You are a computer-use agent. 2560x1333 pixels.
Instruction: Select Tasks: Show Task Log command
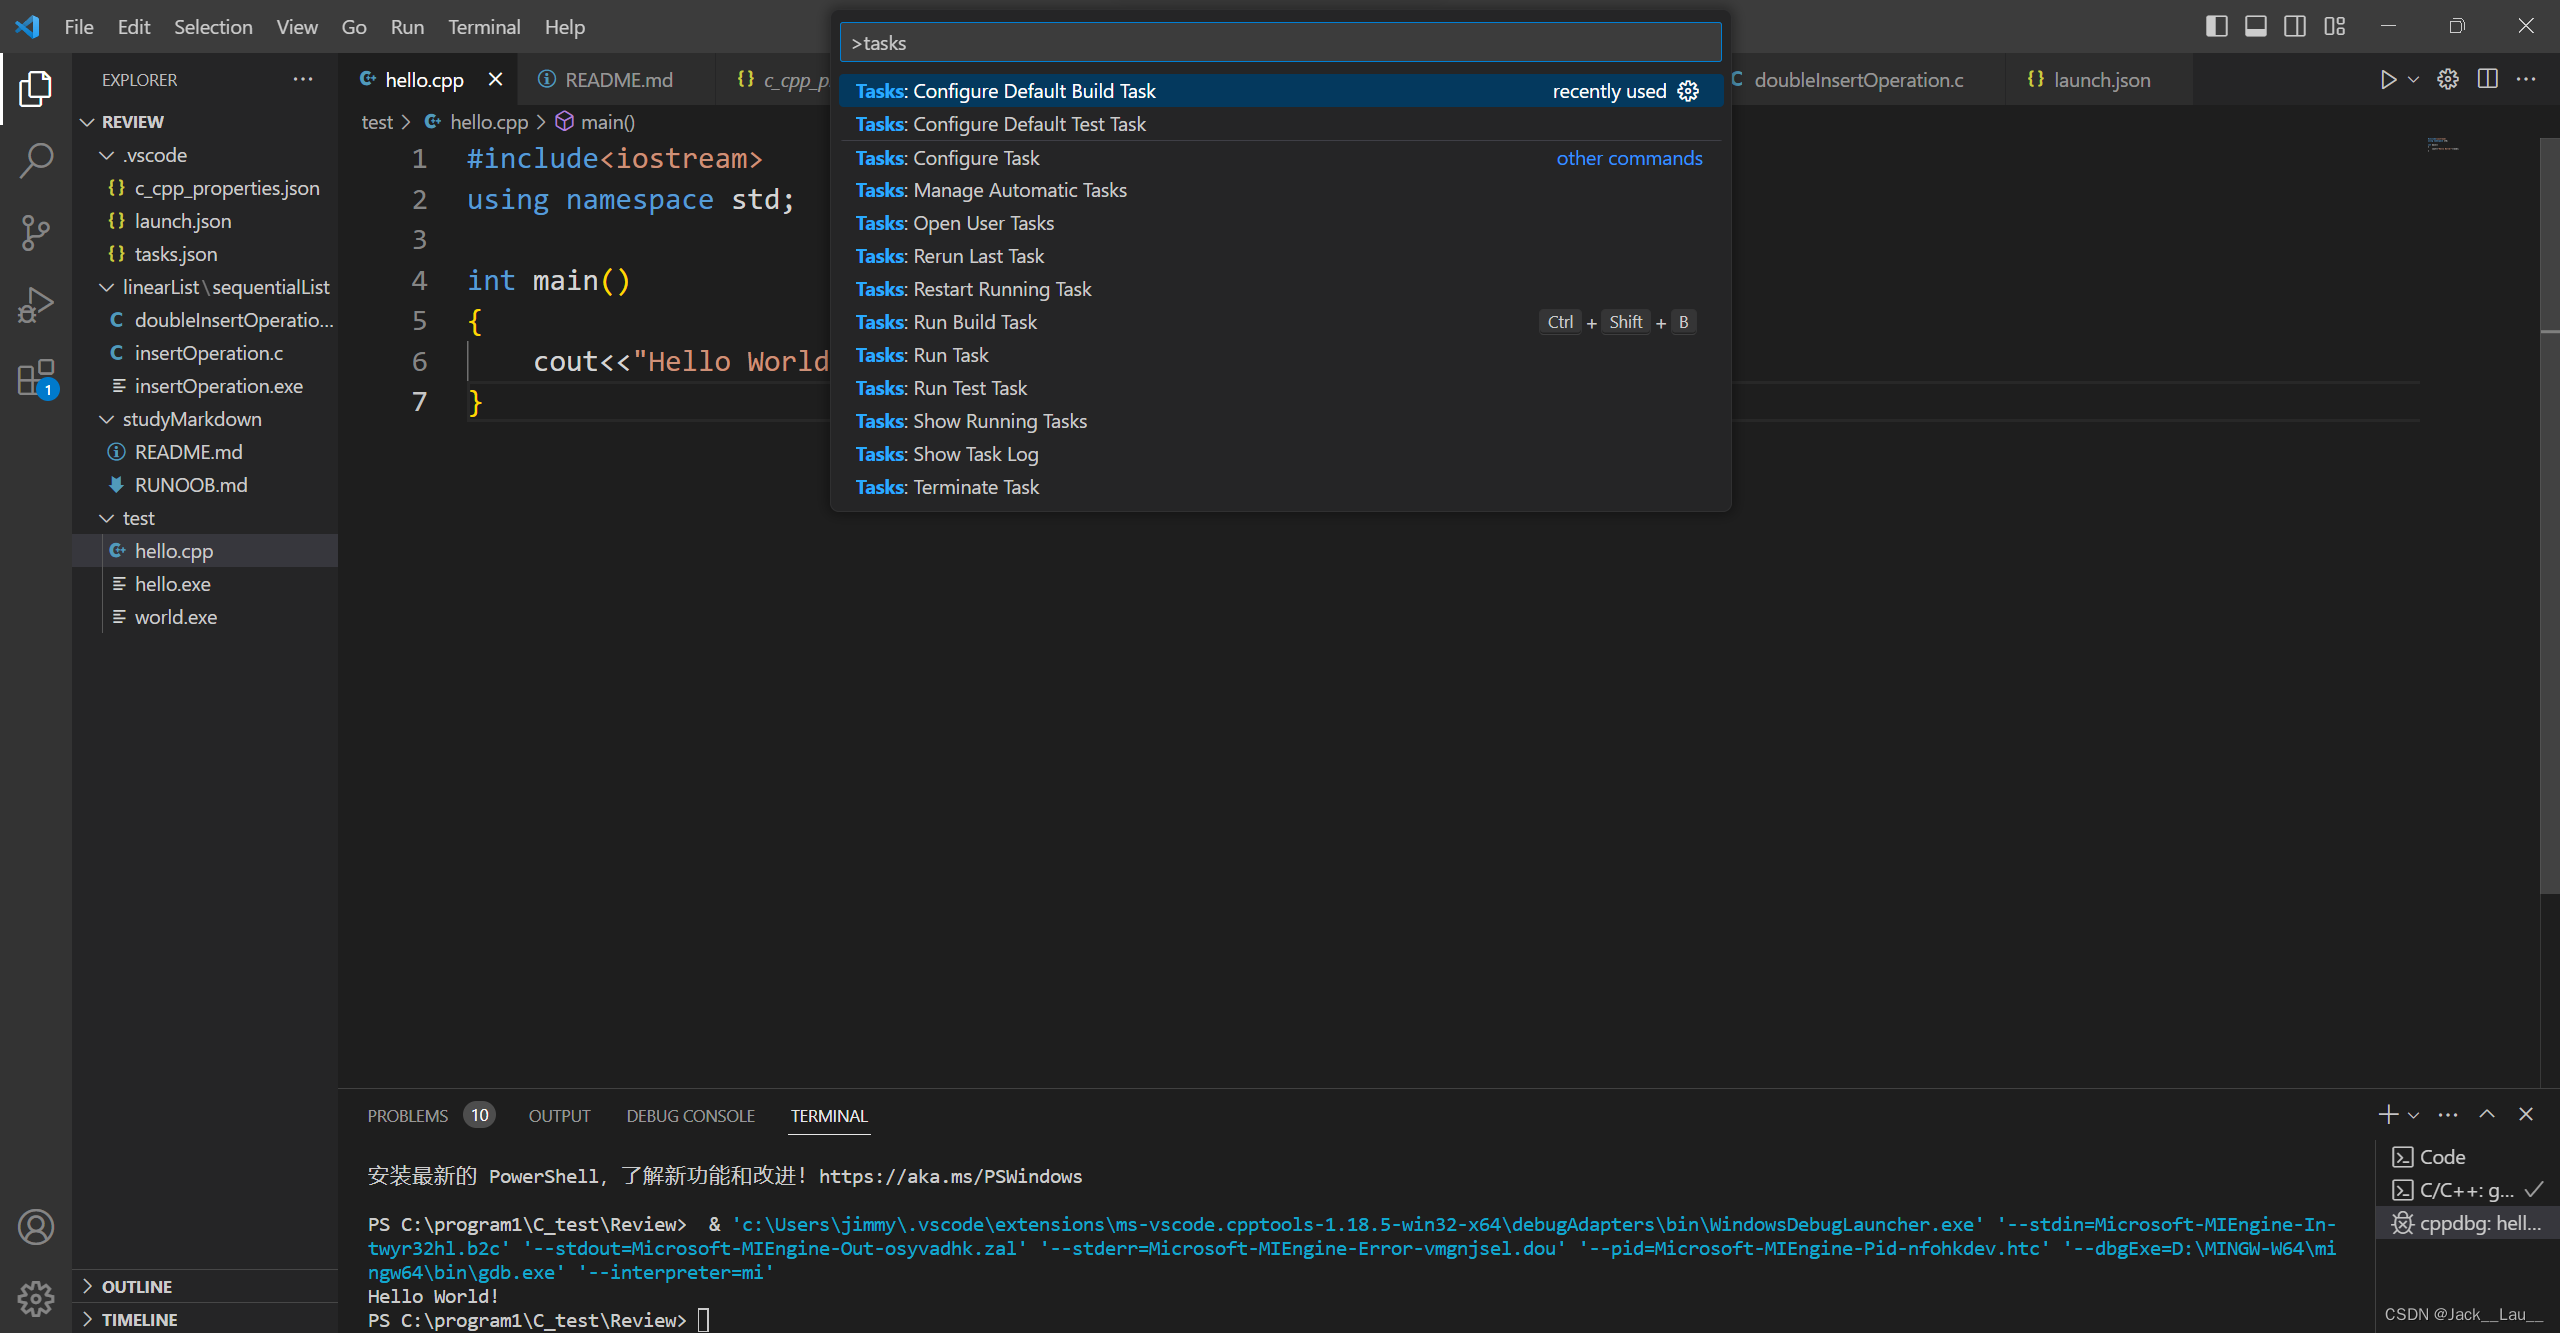click(1280, 454)
